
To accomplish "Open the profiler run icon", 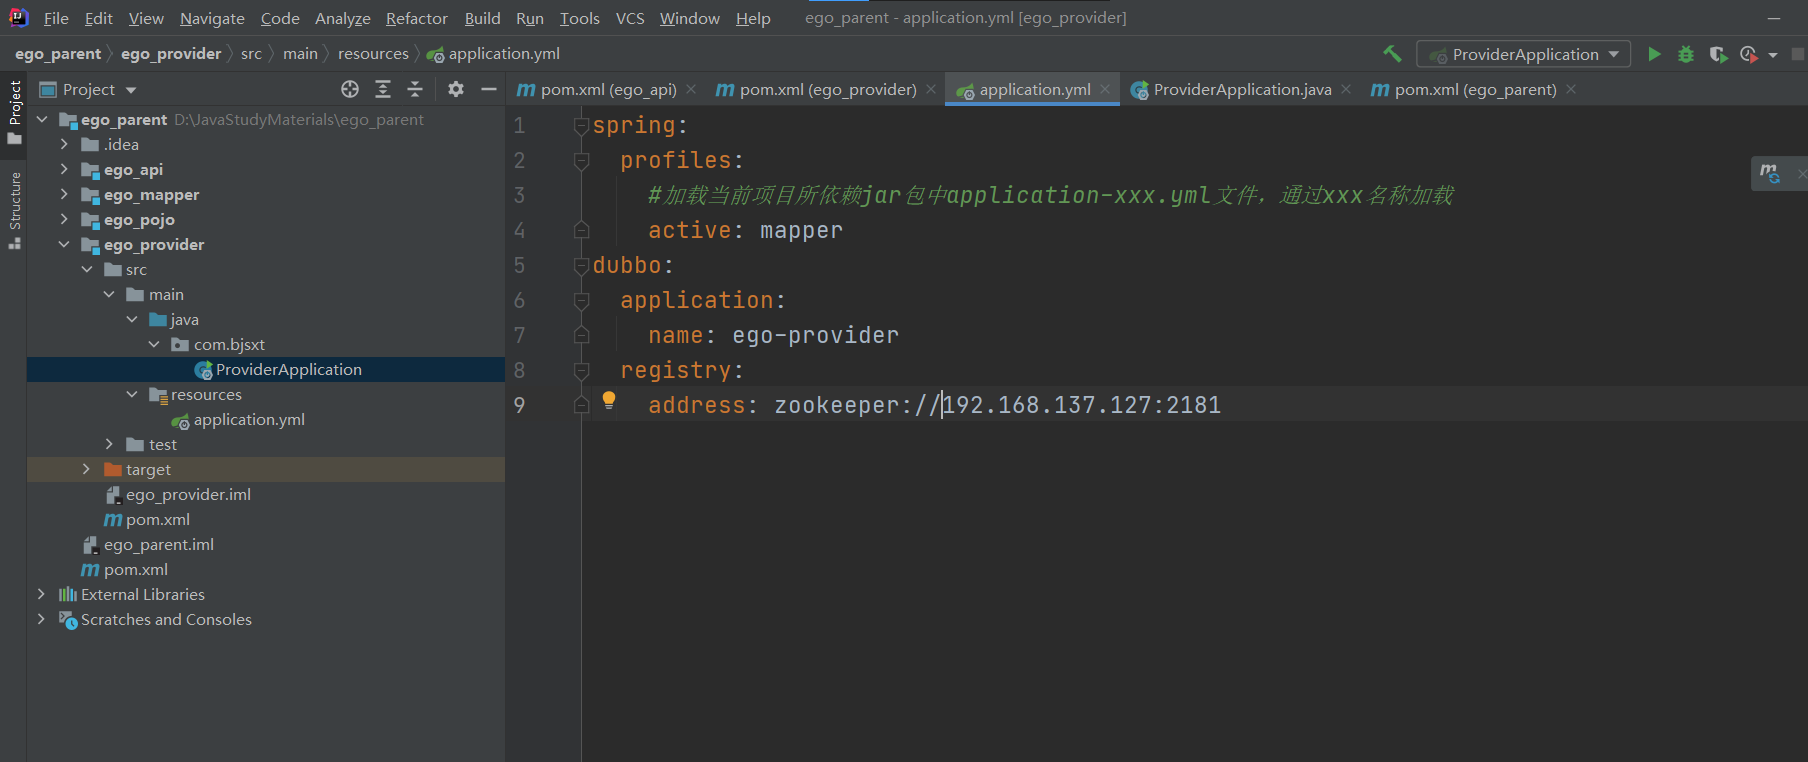I will coord(1748,54).
